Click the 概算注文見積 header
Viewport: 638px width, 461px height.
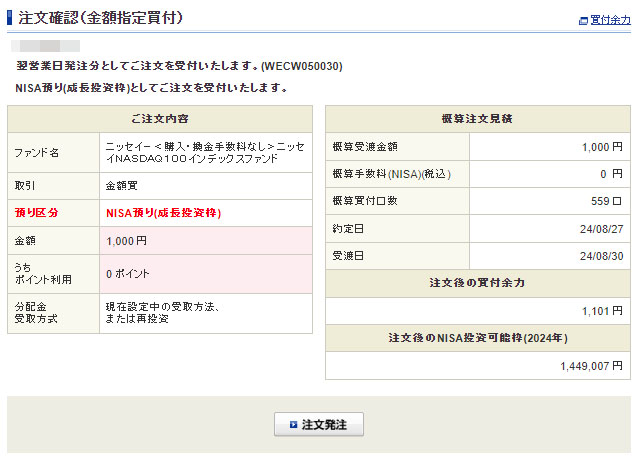click(477, 119)
